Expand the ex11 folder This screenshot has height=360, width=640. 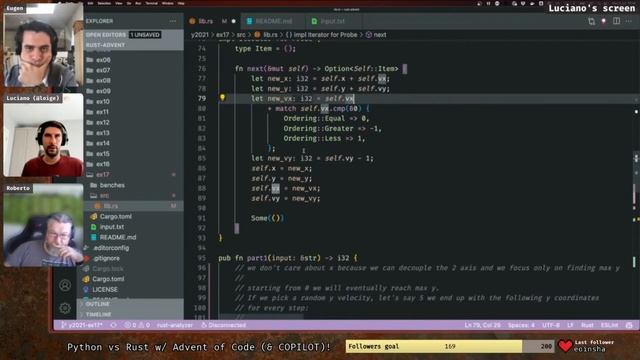pyautogui.click(x=99, y=112)
